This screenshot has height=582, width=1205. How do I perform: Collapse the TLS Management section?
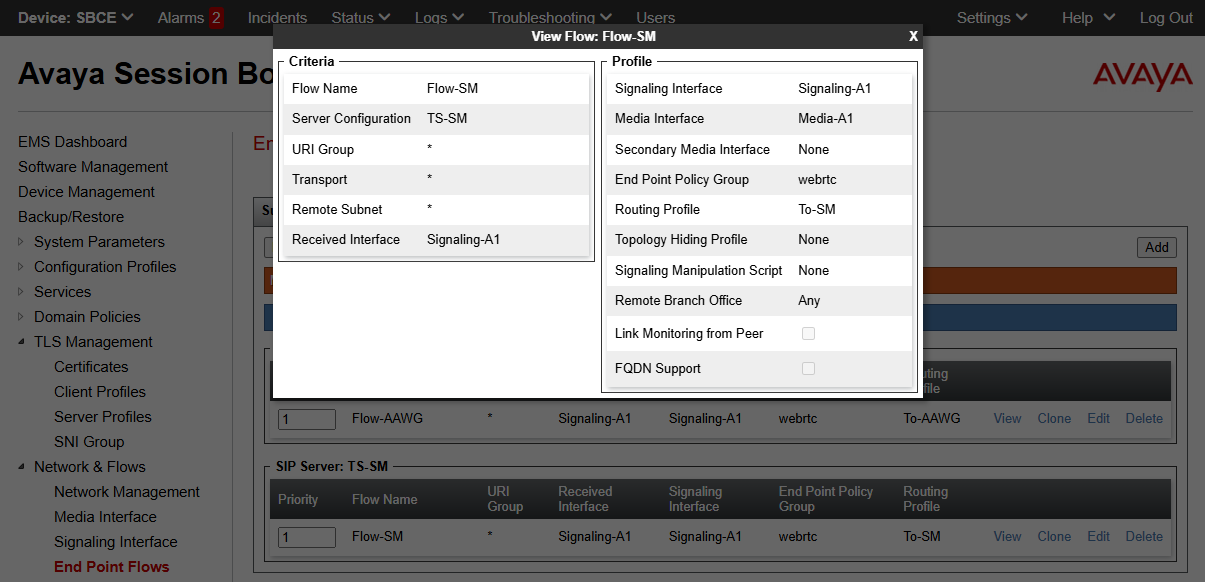pyautogui.click(x=23, y=342)
